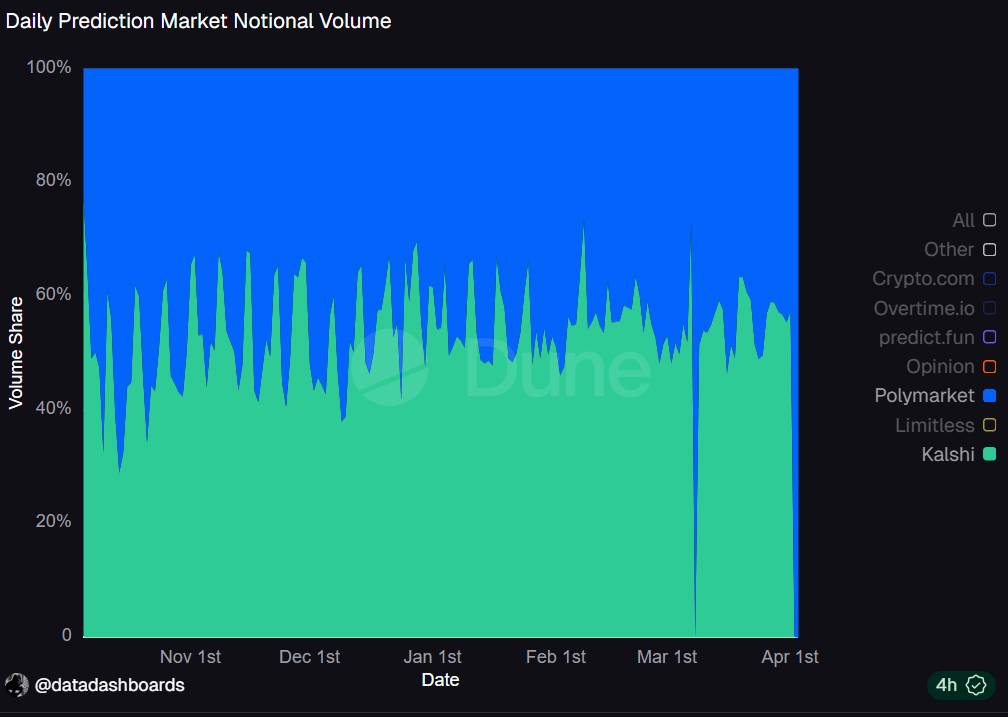Toggle the Other series legend checkbox

pos(989,250)
